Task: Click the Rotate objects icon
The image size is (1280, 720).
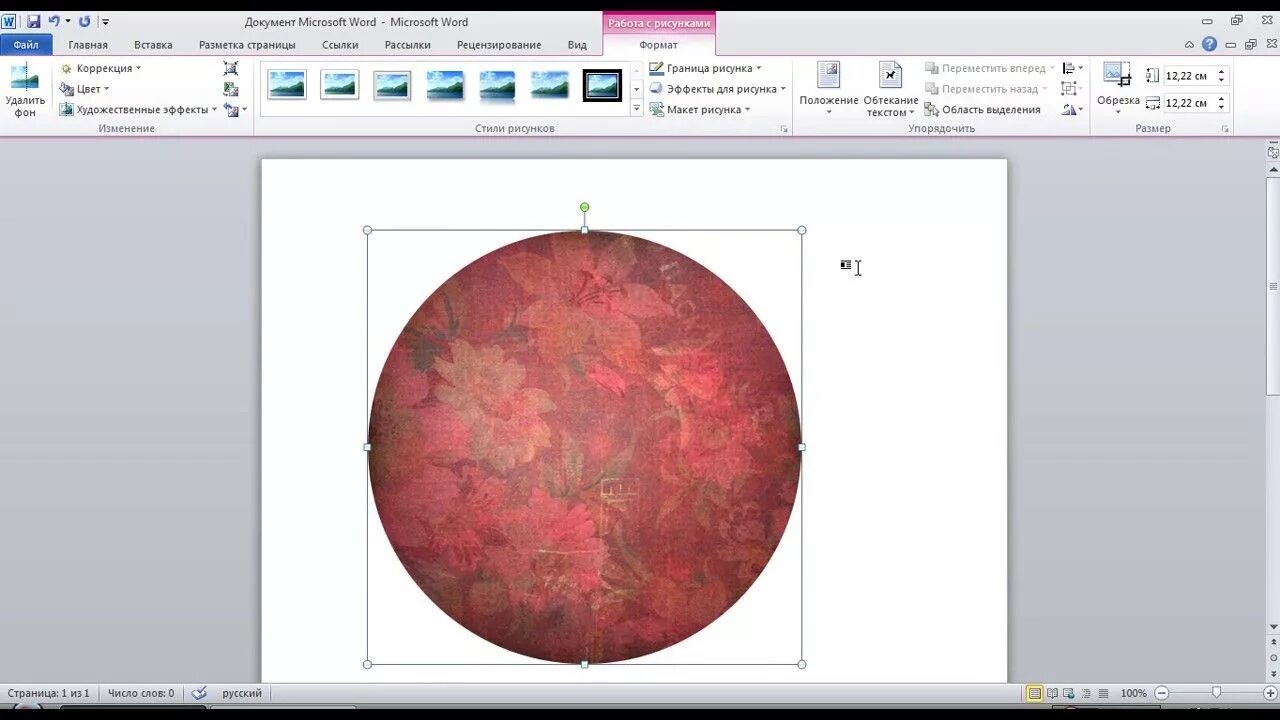Action: click(x=1069, y=110)
